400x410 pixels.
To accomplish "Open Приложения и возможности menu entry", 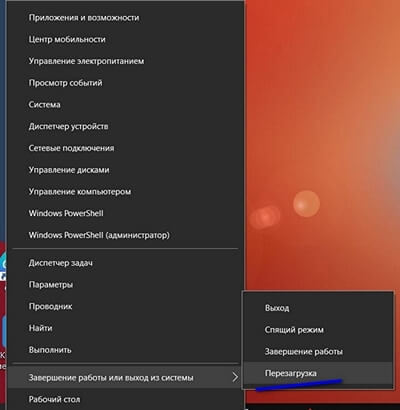I will point(125,18).
